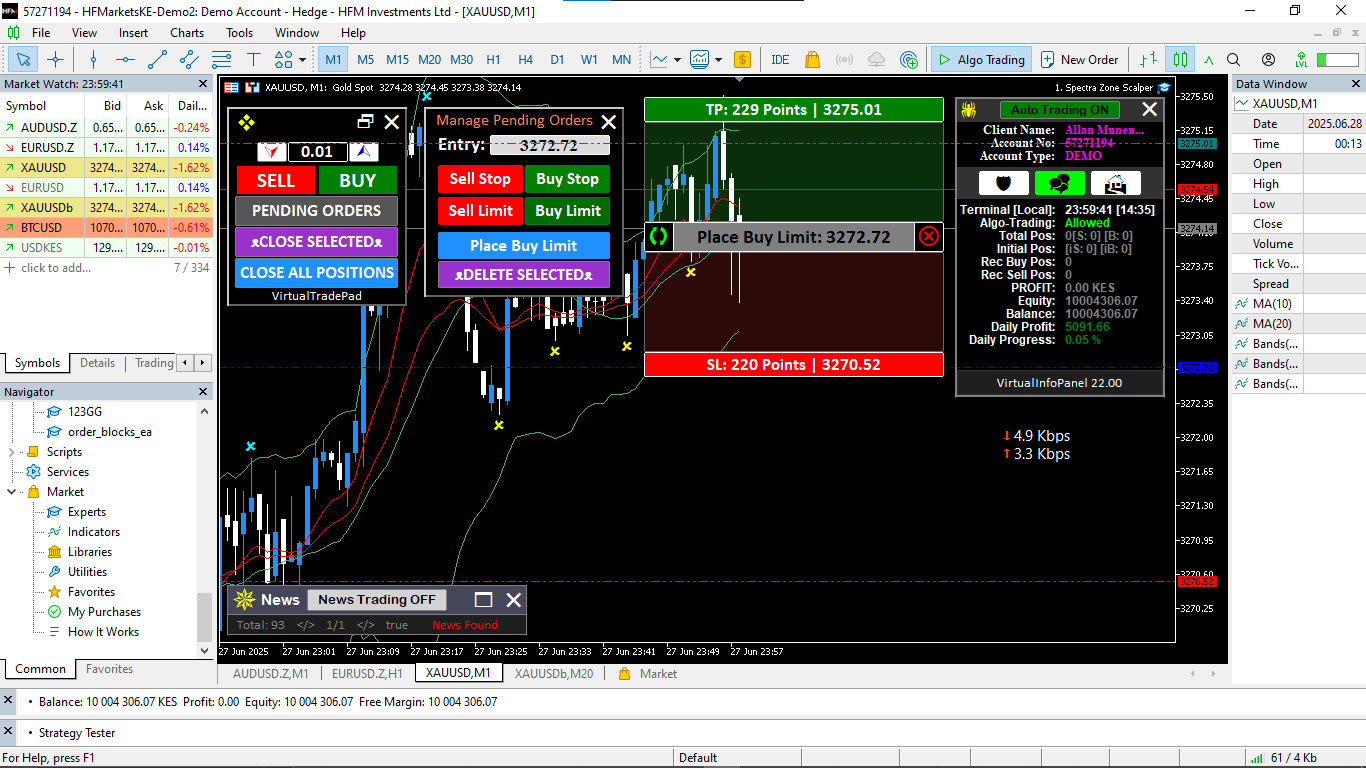Switch to the H4 timeframe
Screen dimensions: 1366x768
coord(525,59)
